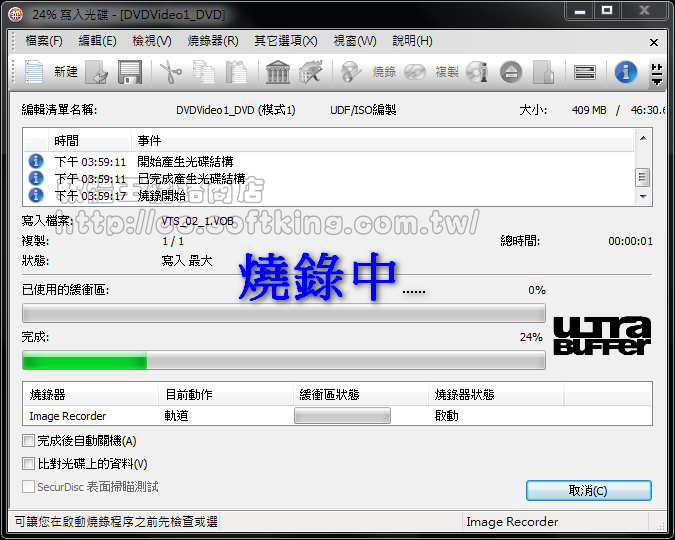Click the 事件 column header in log
This screenshot has height=540, width=675.
149,141
